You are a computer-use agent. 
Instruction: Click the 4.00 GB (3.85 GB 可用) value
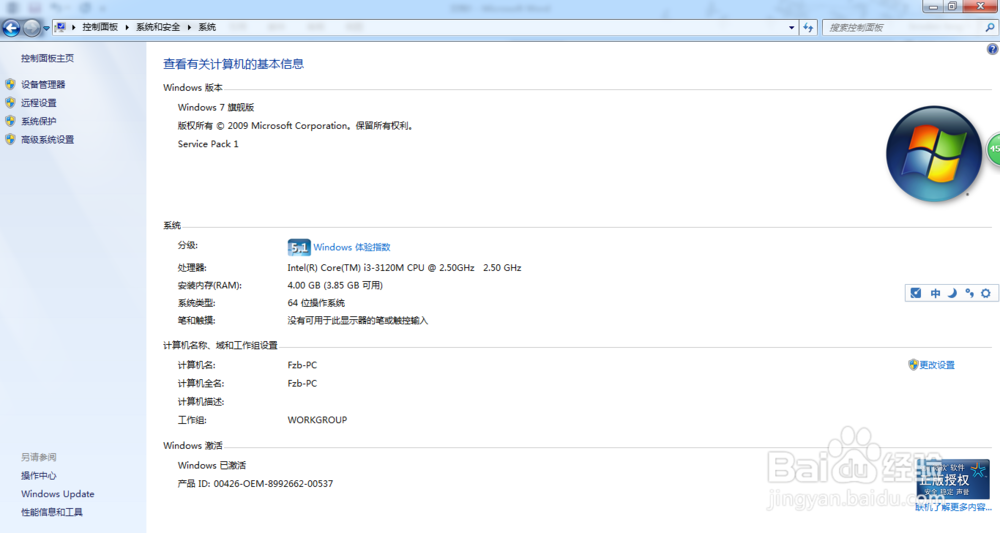click(335, 286)
